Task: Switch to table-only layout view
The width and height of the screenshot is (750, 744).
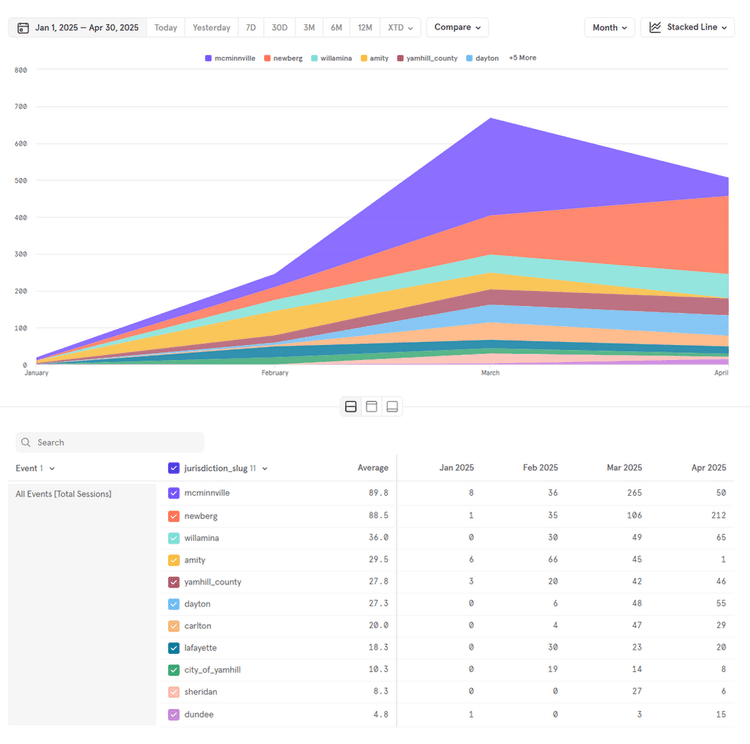Action: click(392, 407)
